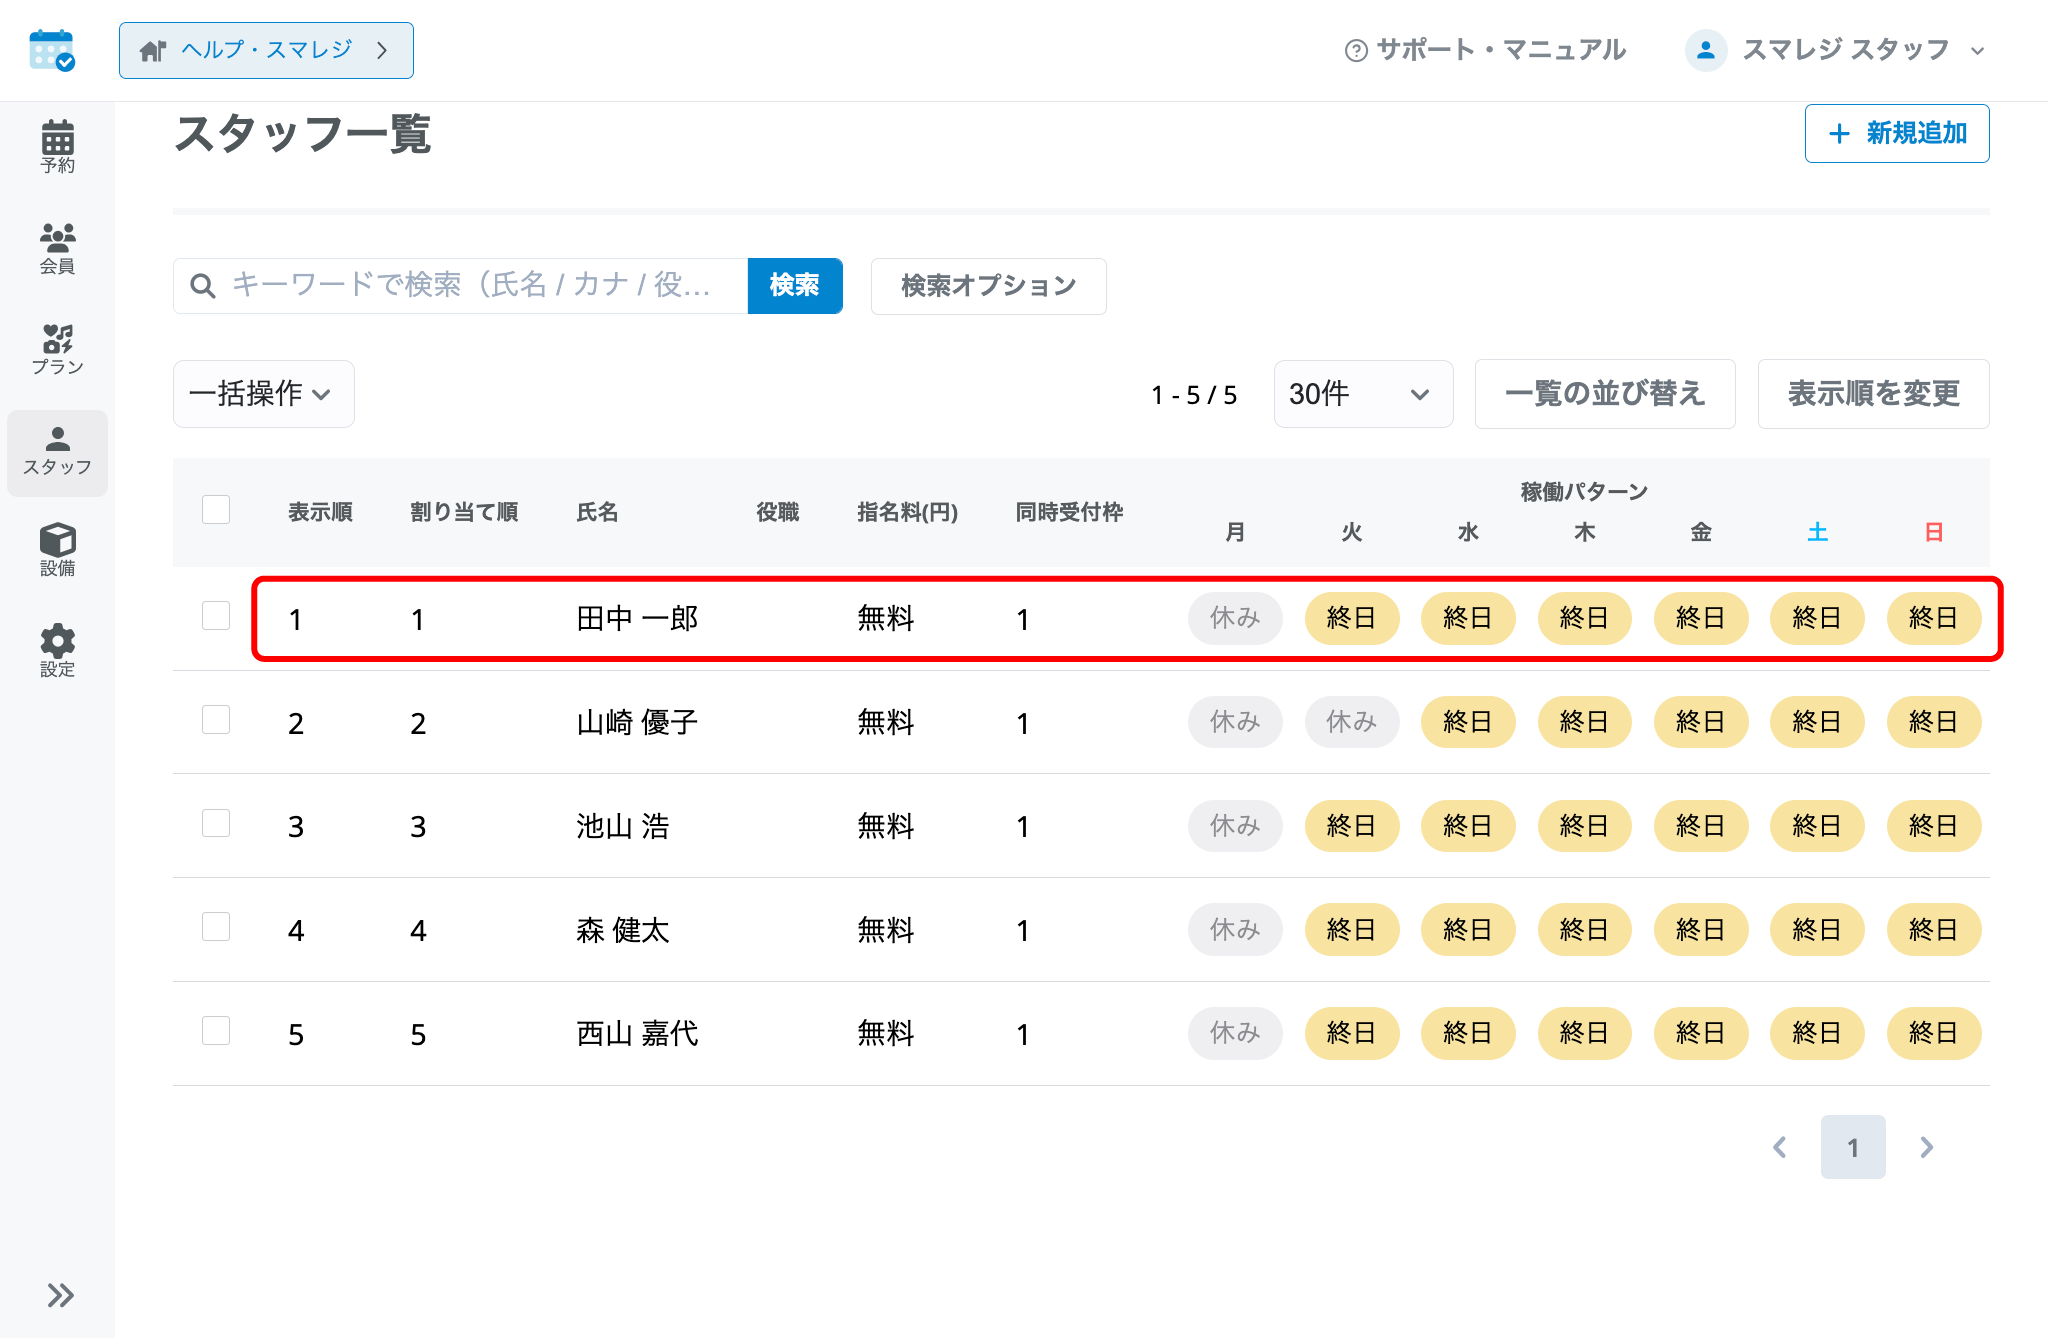Screen dimensions: 2048x1338
Task: Click the calendar logo icon at top left
Action: (52, 50)
